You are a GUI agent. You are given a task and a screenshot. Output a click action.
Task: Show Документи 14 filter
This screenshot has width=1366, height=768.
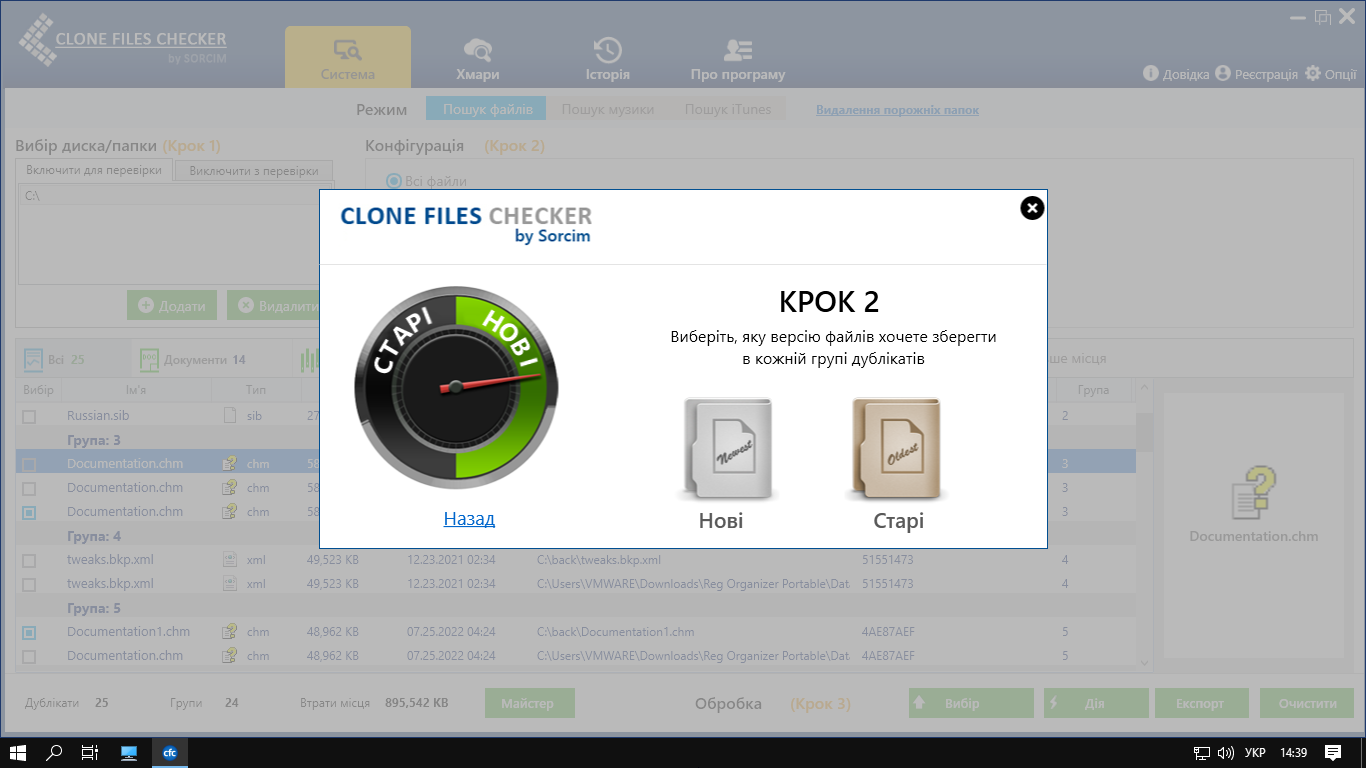193,359
